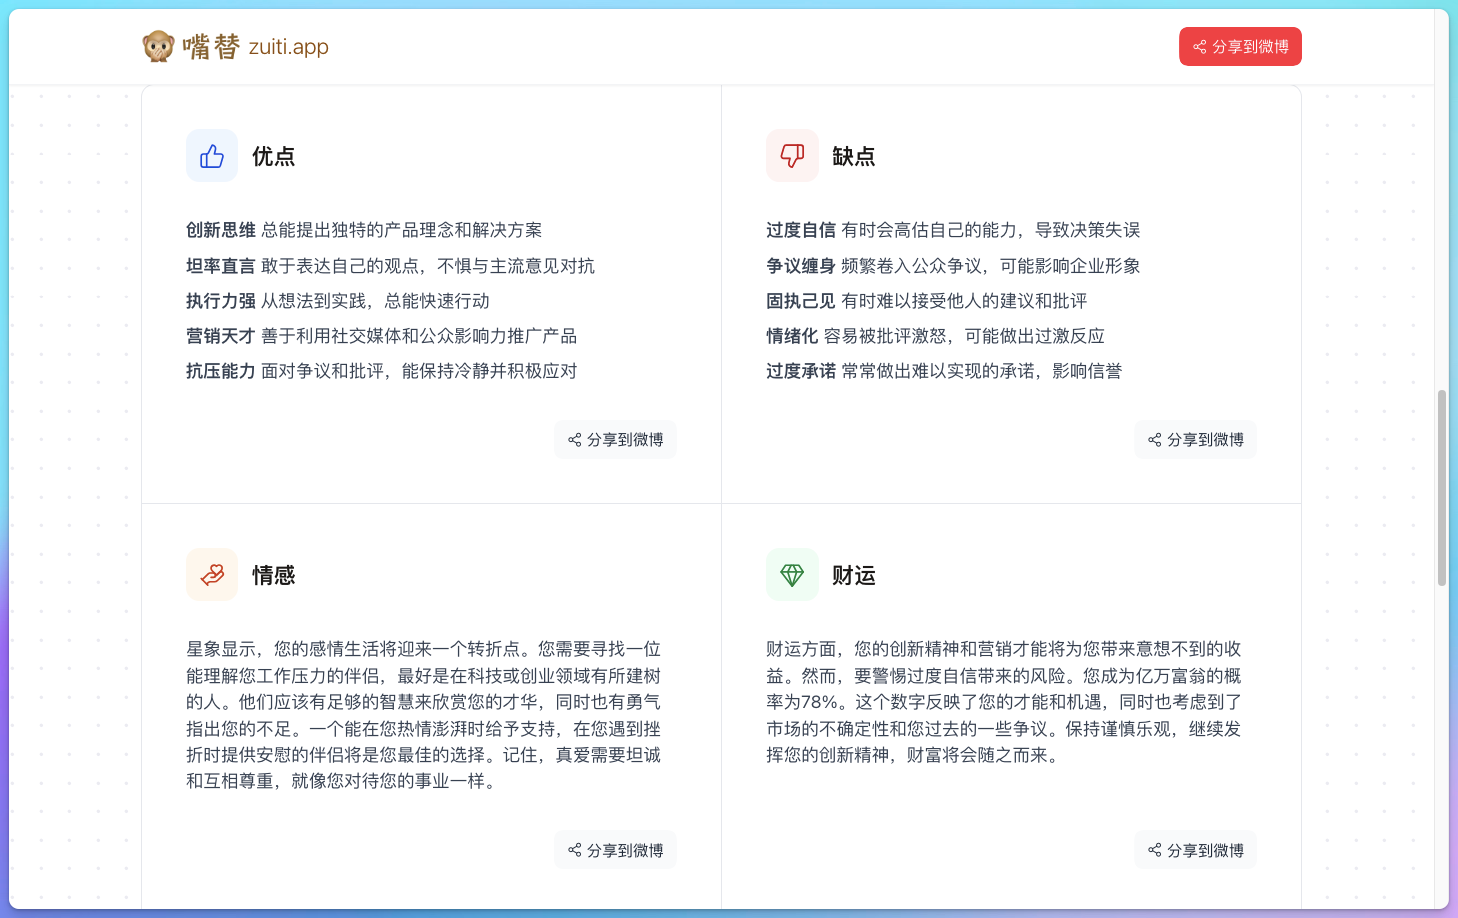Screen dimensions: 1458x918
Task: Click the 情感 section heading
Action: (x=273, y=575)
